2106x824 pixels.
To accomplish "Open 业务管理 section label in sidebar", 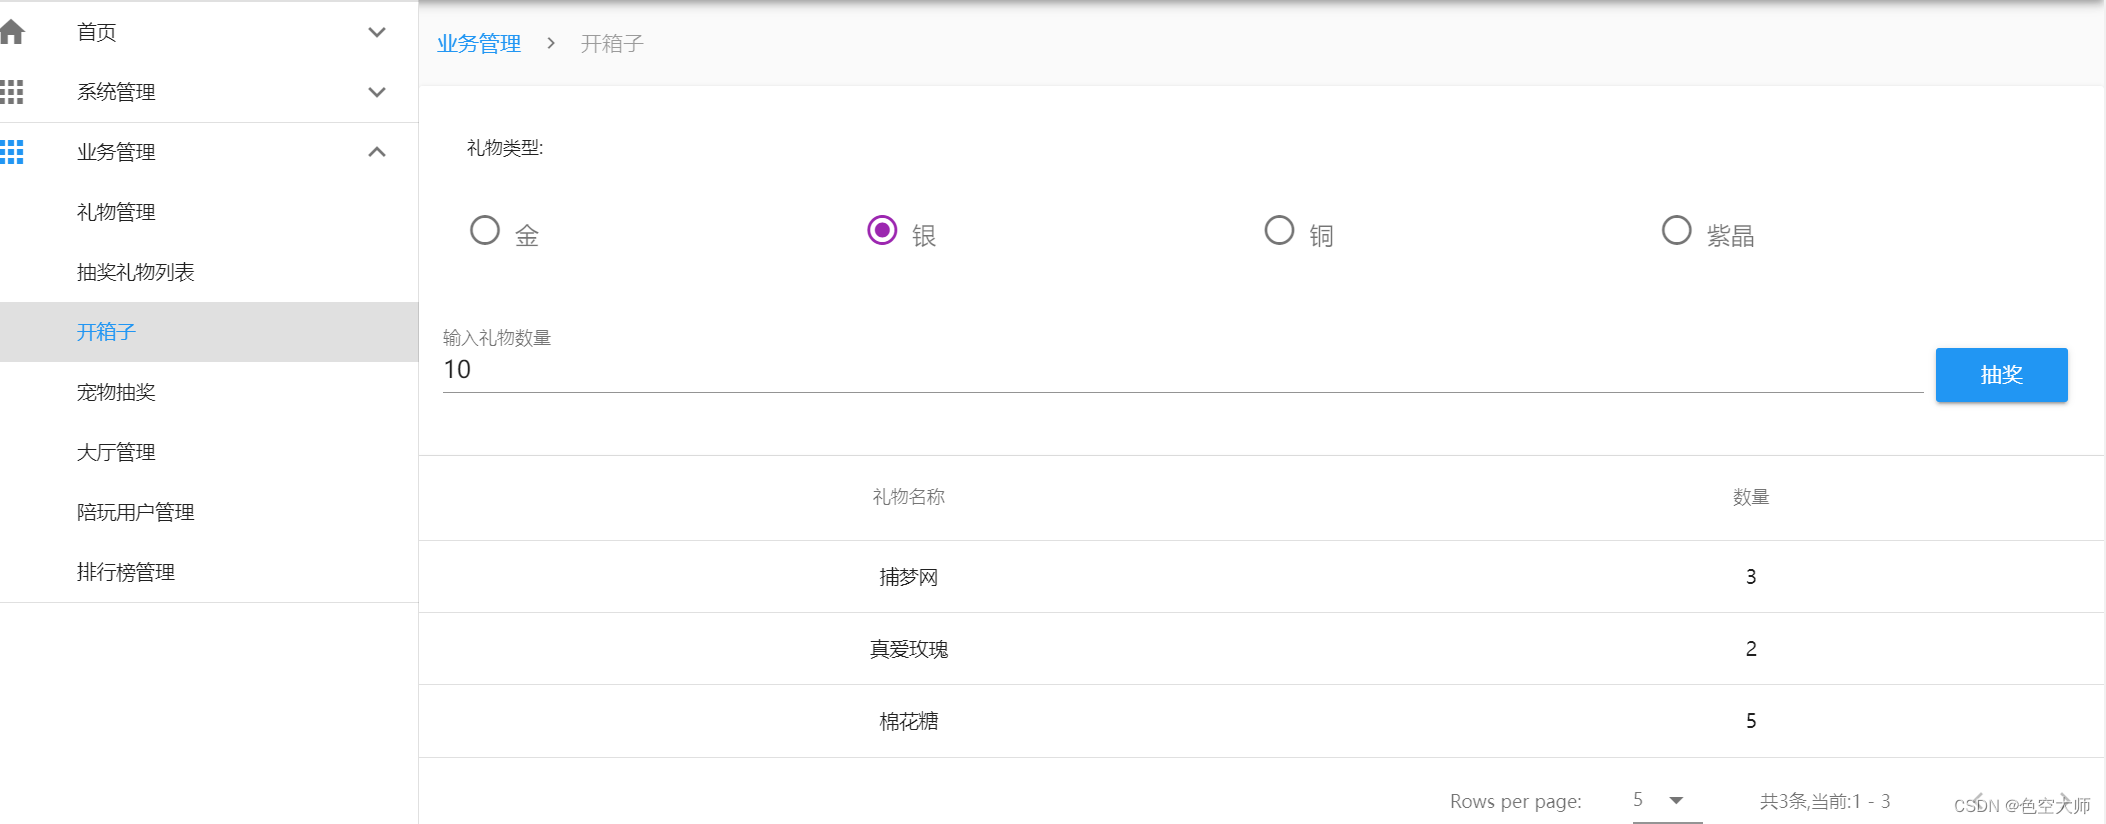I will 116,152.
